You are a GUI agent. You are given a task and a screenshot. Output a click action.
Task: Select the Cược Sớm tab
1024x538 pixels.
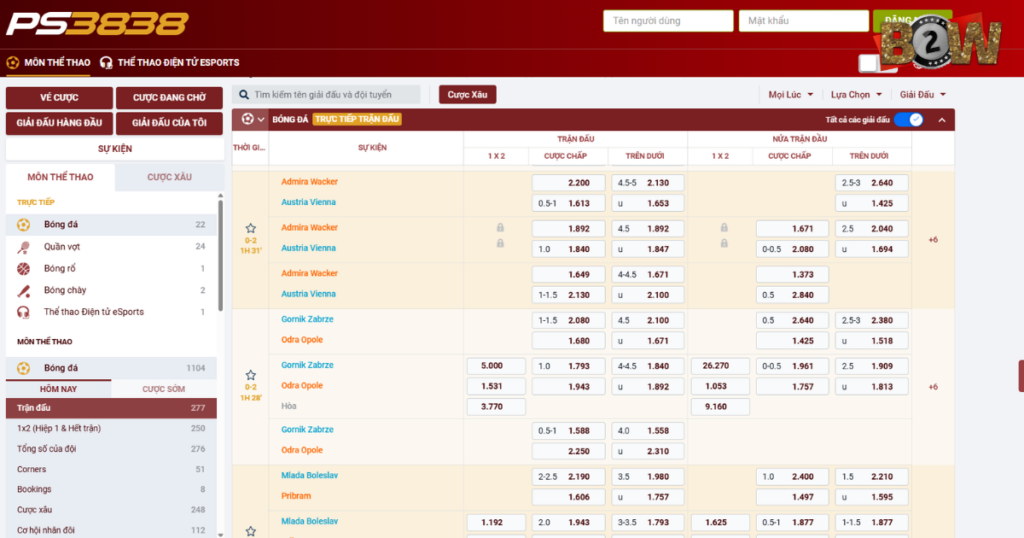(x=163, y=389)
